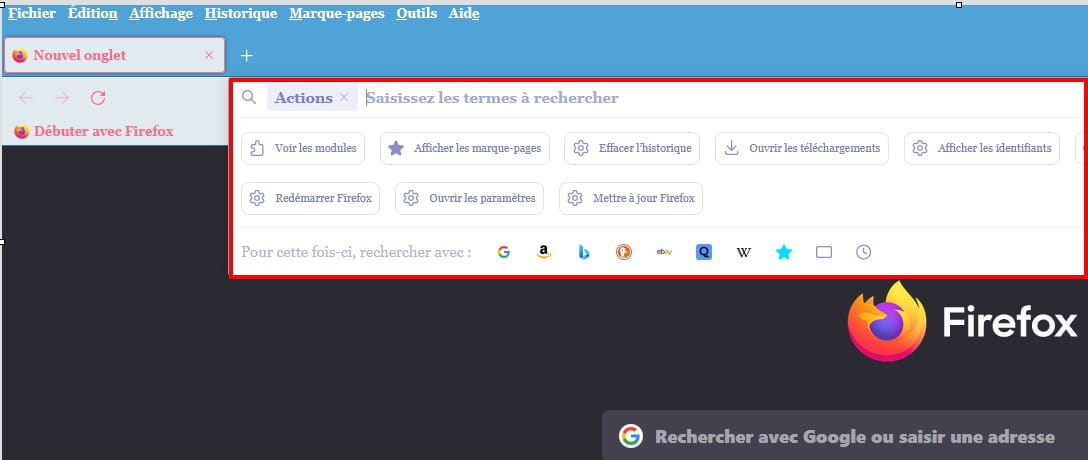Search this time with Amazon icon

point(544,253)
